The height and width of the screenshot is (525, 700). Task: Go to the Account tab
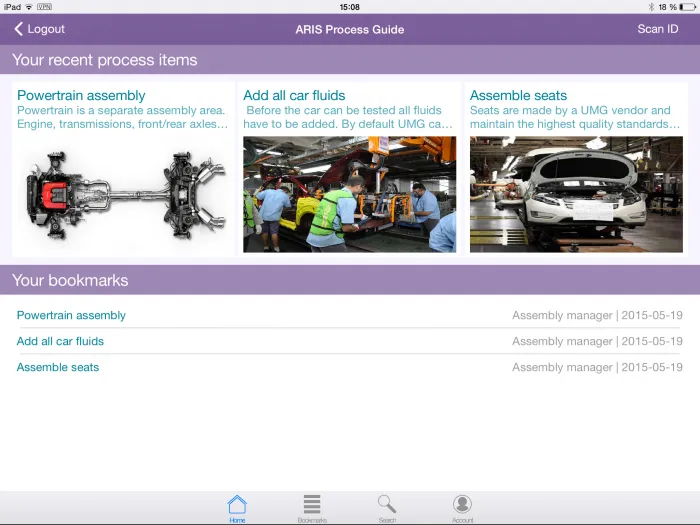[462, 508]
